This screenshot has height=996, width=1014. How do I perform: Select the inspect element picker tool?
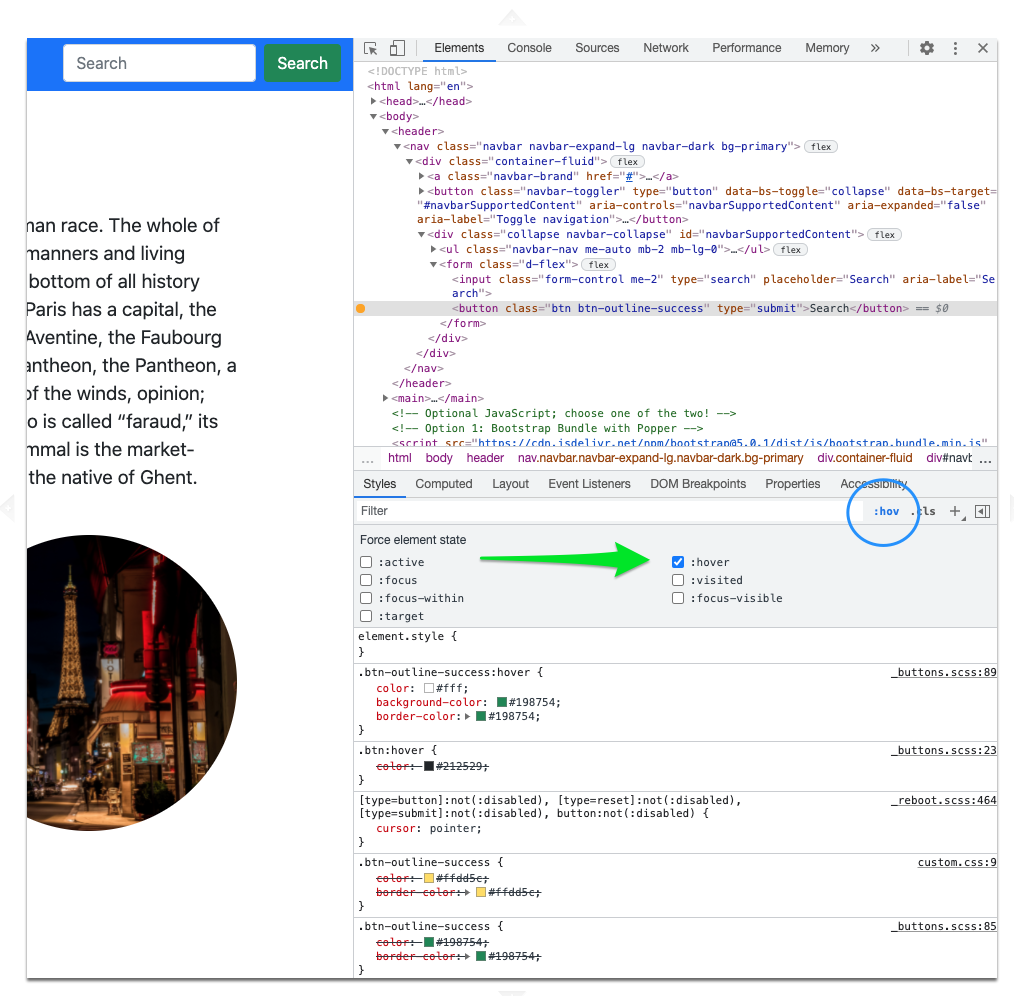[370, 47]
